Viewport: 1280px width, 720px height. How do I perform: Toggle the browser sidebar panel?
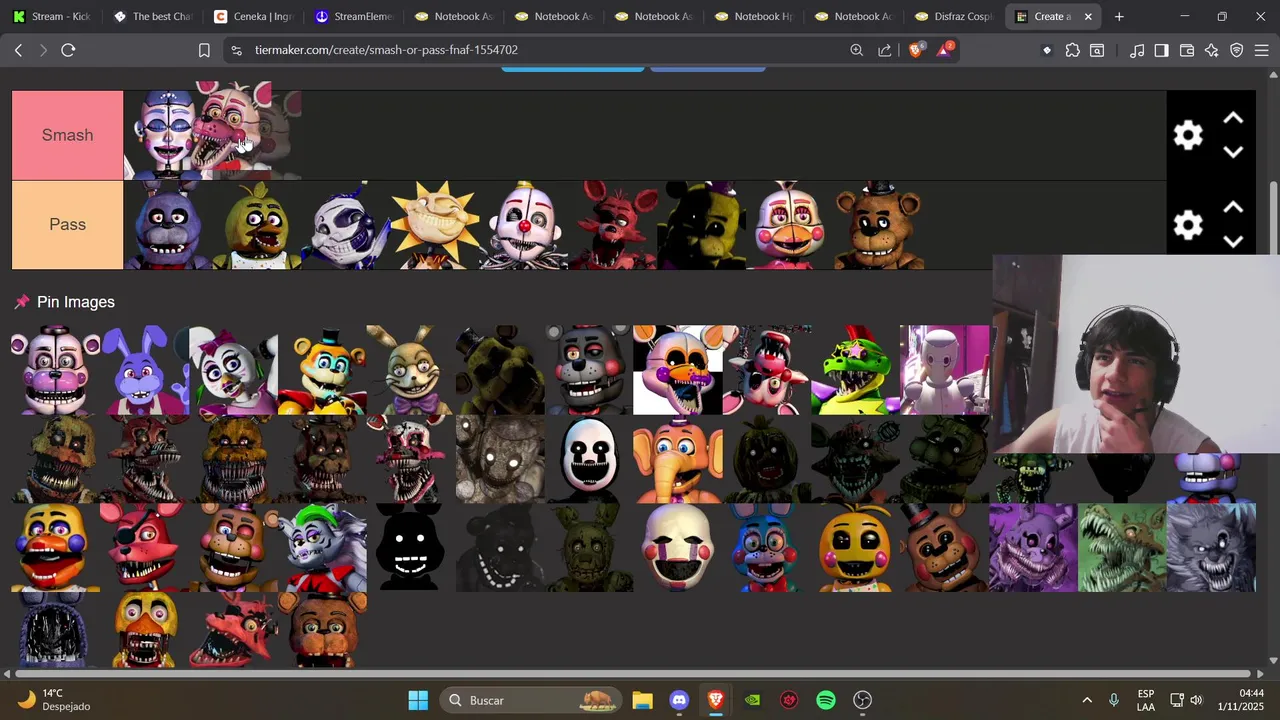tap(1162, 50)
